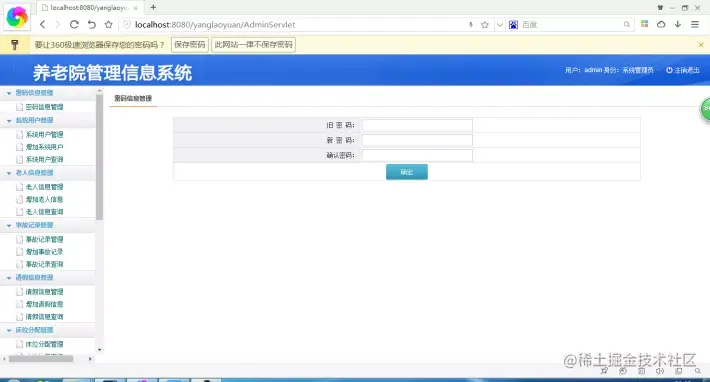Click the sidebar scroll-up arrow
The width and height of the screenshot is (710, 382).
click(100, 91)
